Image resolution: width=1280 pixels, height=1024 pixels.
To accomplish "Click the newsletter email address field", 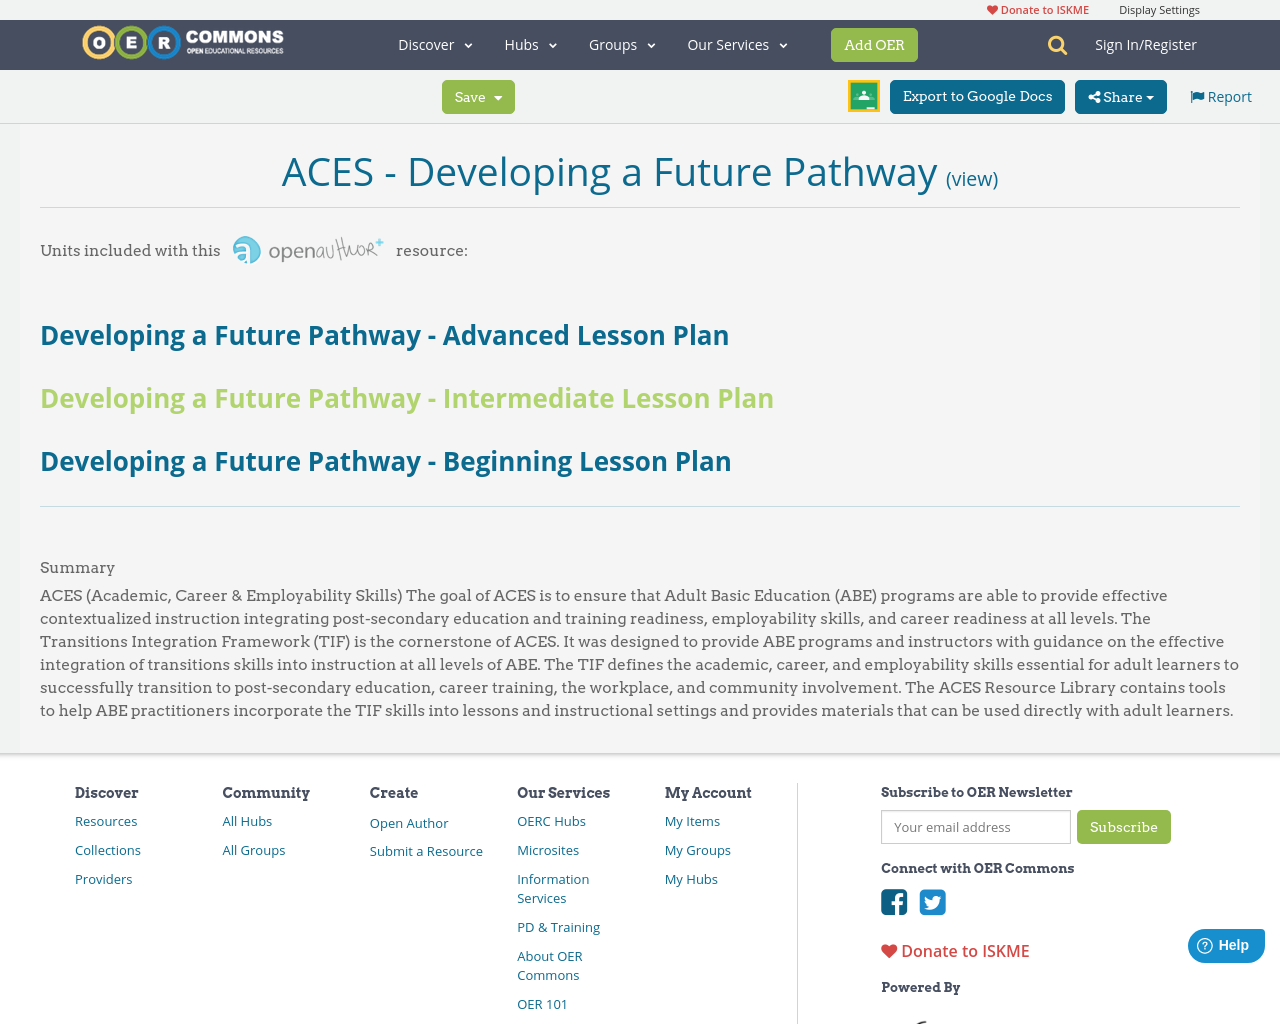I will click(975, 827).
